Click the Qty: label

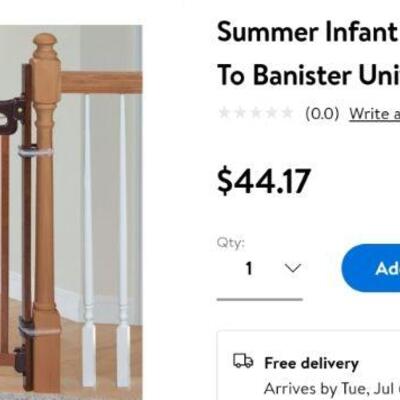tap(231, 242)
